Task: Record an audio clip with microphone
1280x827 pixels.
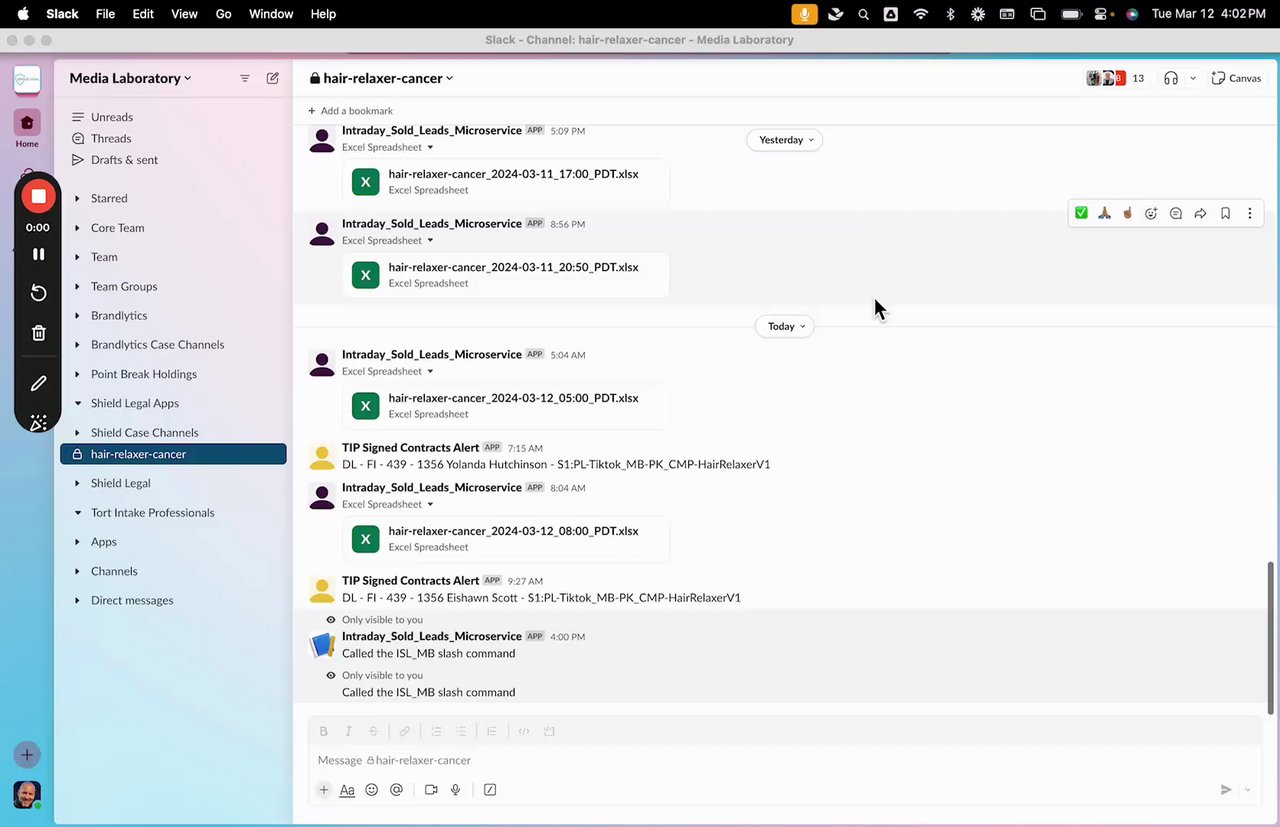Action: 455,789
